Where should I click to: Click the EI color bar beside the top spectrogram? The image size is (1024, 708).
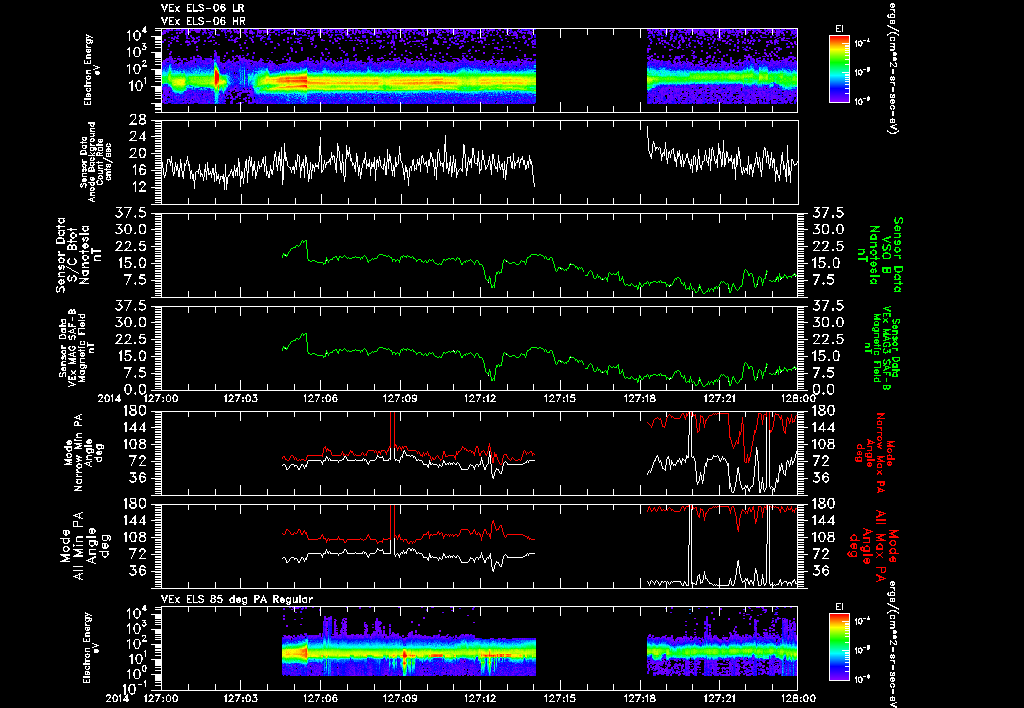839,69
